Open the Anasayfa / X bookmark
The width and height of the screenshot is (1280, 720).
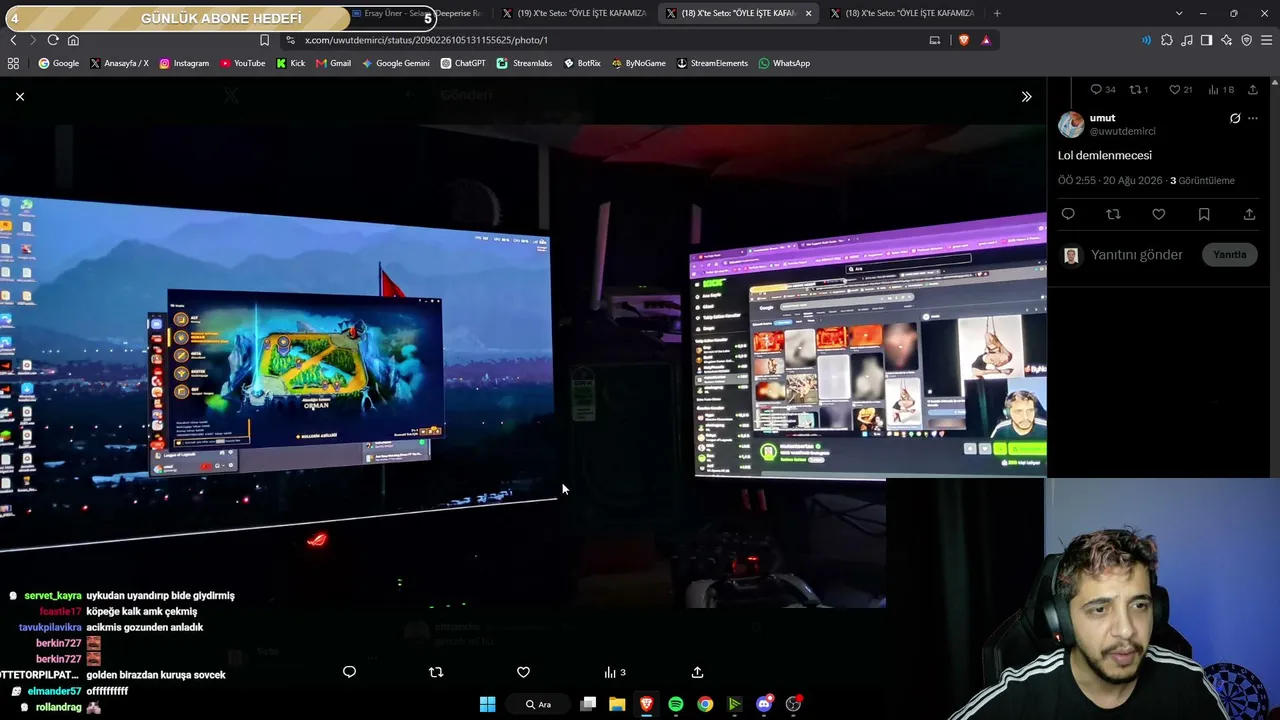119,63
